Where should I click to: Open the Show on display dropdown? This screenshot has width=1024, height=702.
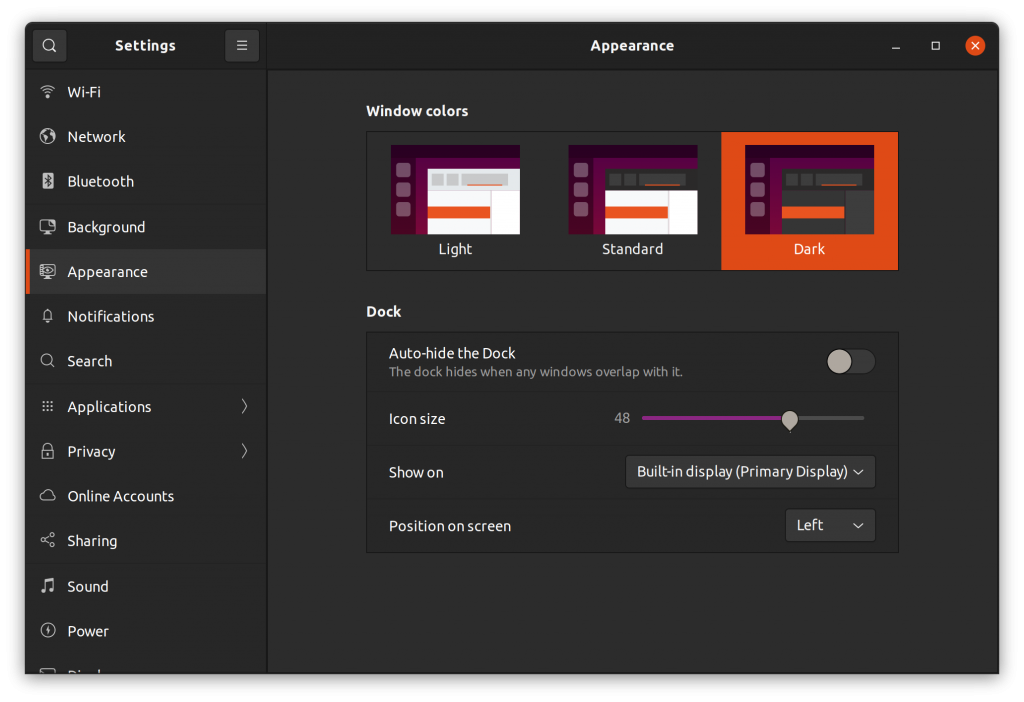point(750,471)
